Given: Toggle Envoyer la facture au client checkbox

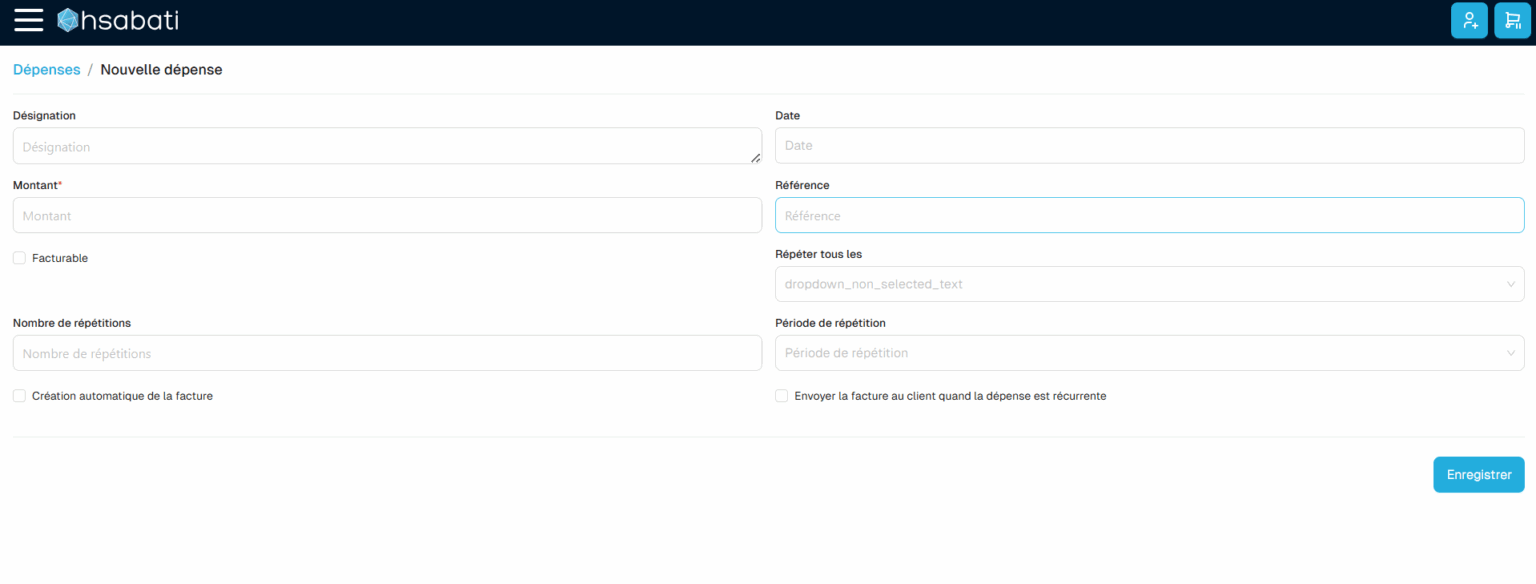Looking at the screenshot, I should pos(782,396).
